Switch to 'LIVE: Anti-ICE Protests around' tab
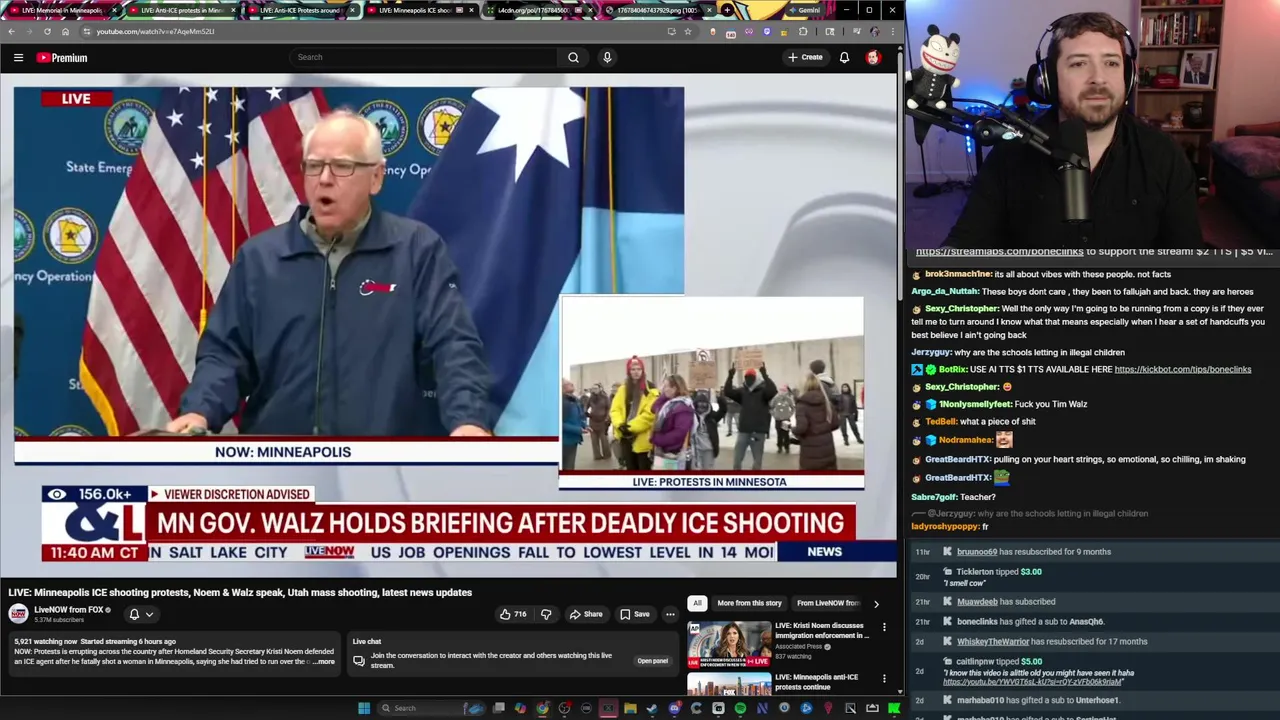The image size is (1280, 720). pos(300,10)
